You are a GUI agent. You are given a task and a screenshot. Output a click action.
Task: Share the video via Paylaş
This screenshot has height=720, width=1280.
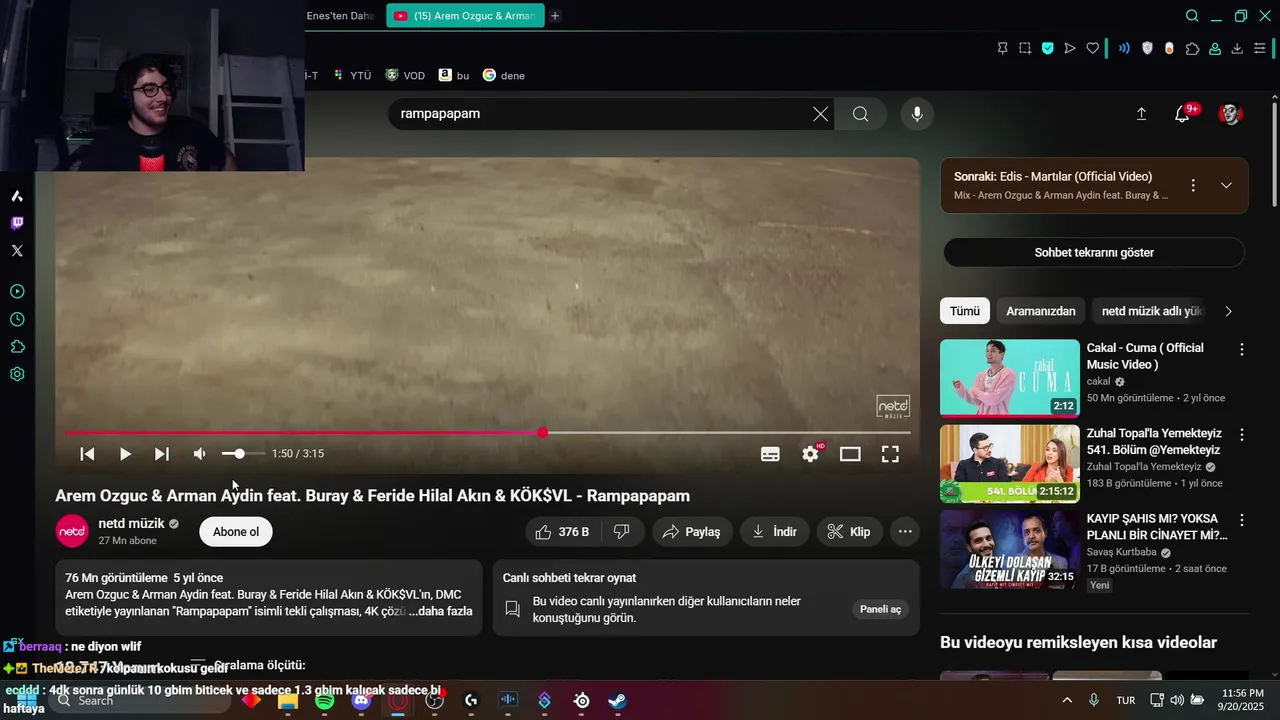click(x=692, y=532)
